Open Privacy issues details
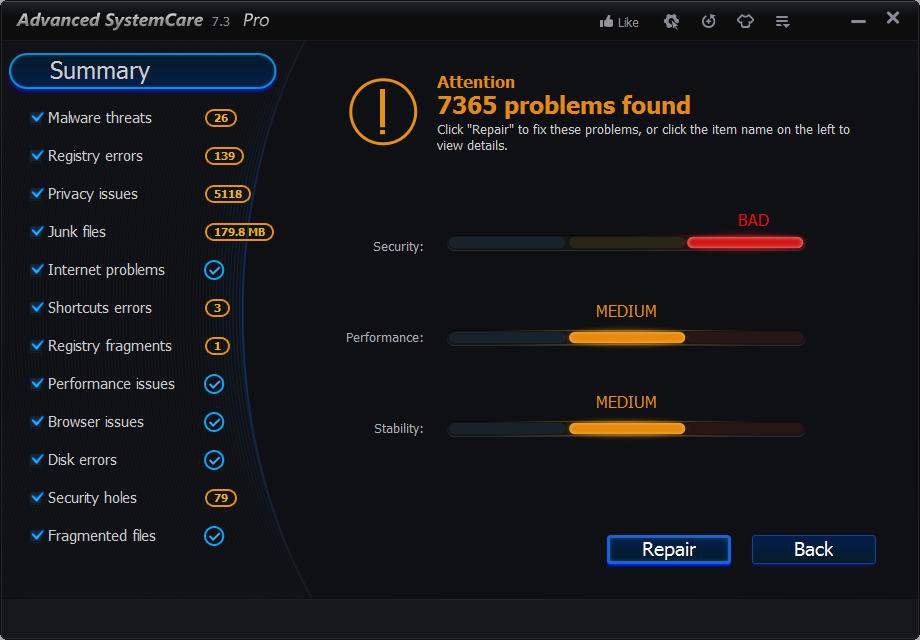This screenshot has height=640, width=920. click(x=93, y=194)
